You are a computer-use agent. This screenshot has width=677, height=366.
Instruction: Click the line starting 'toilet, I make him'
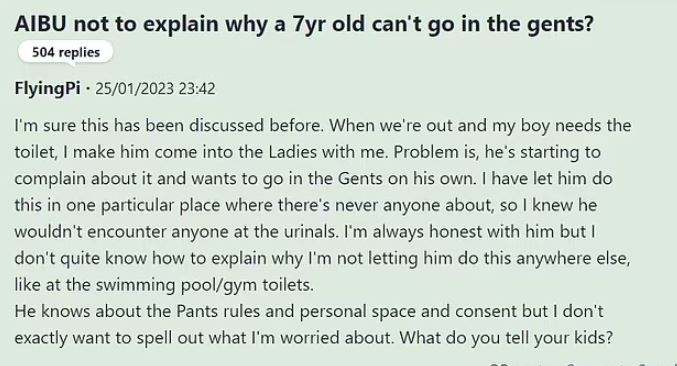[x=307, y=152]
